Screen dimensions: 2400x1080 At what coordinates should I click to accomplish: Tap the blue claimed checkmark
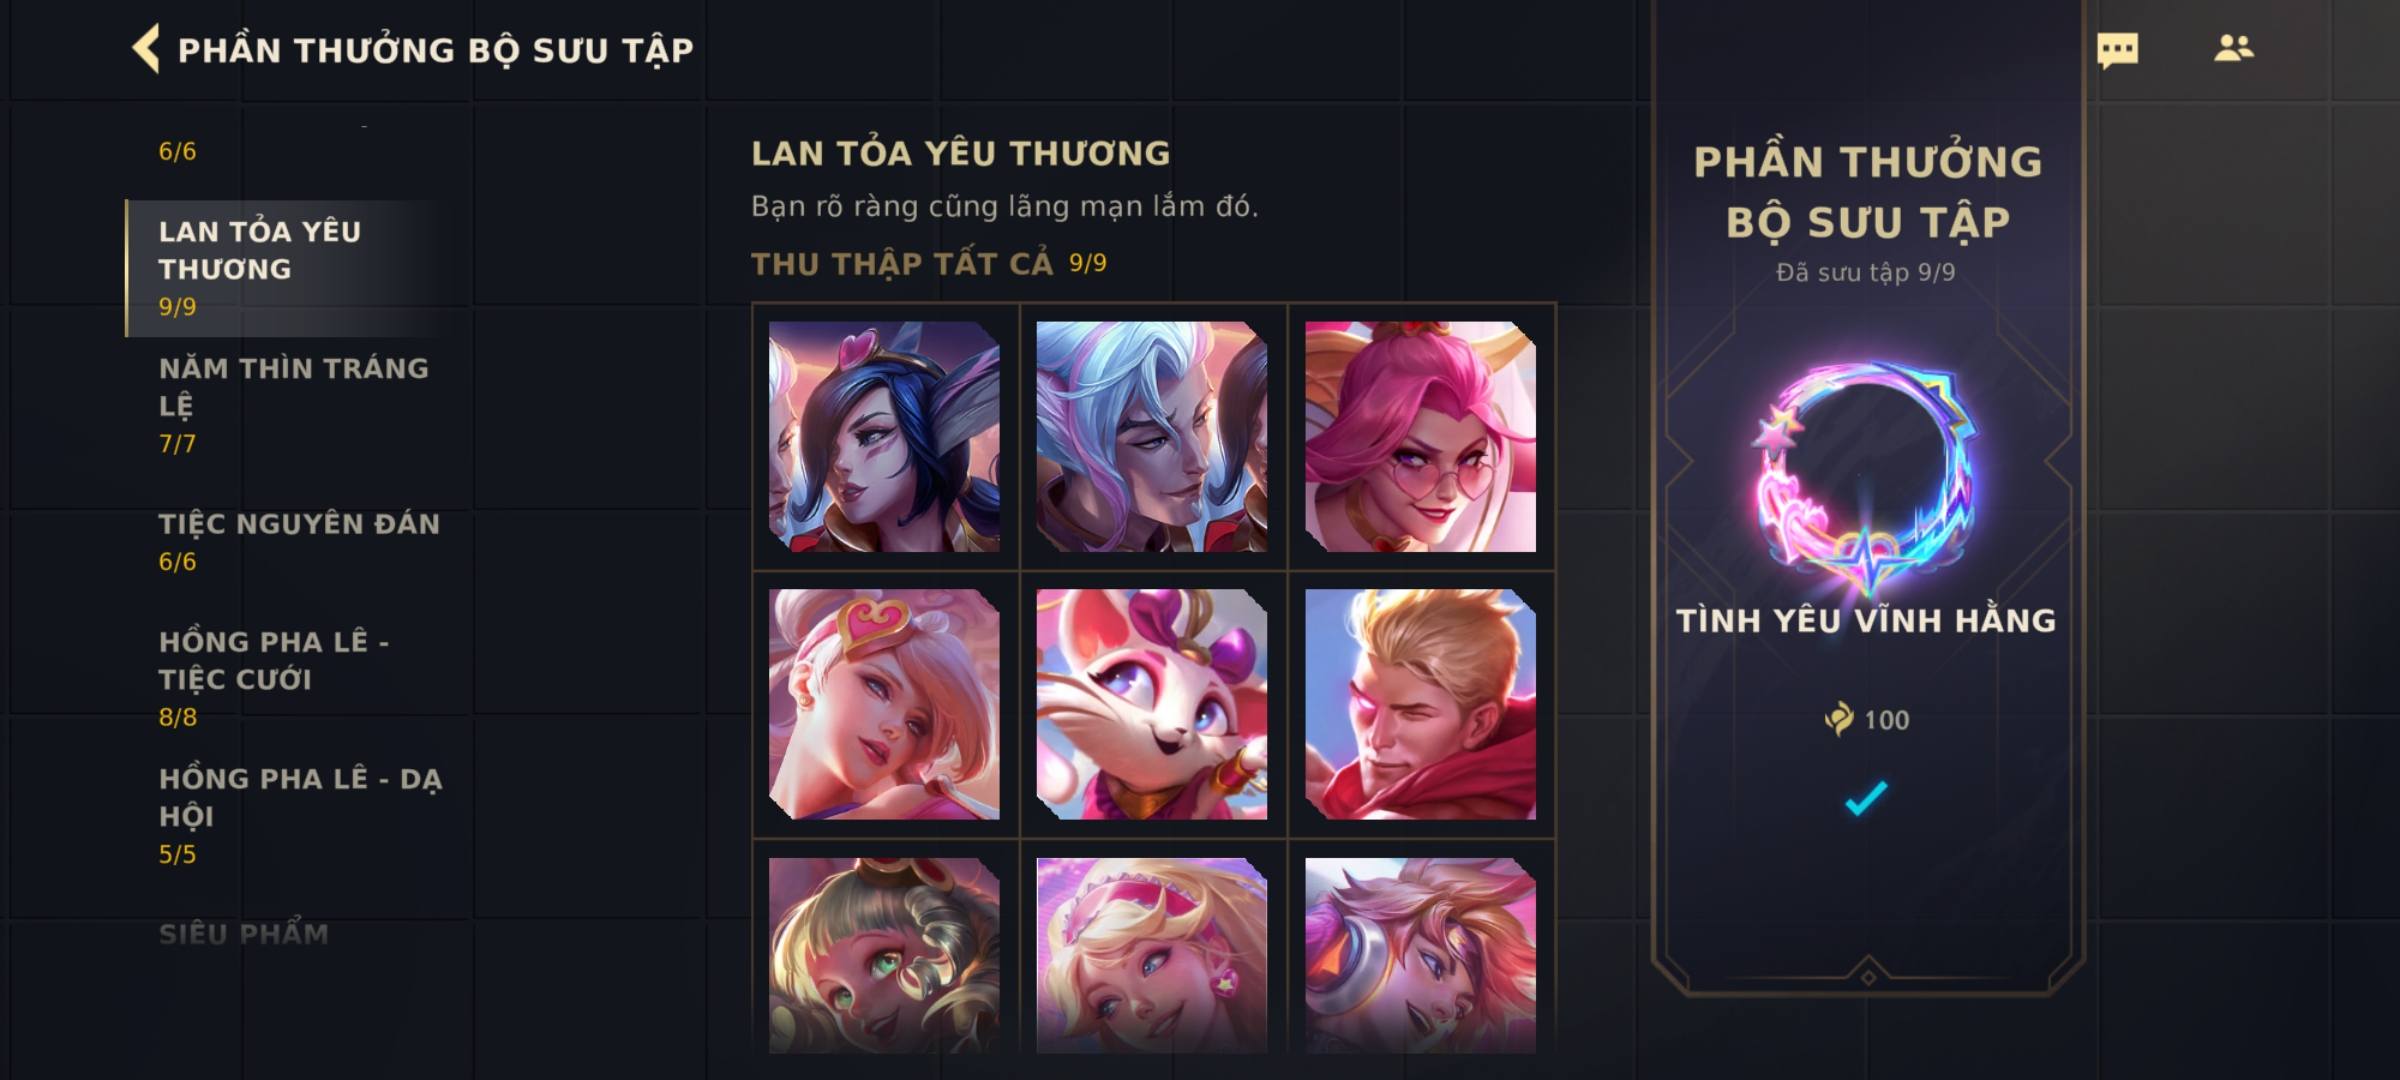point(1866,798)
